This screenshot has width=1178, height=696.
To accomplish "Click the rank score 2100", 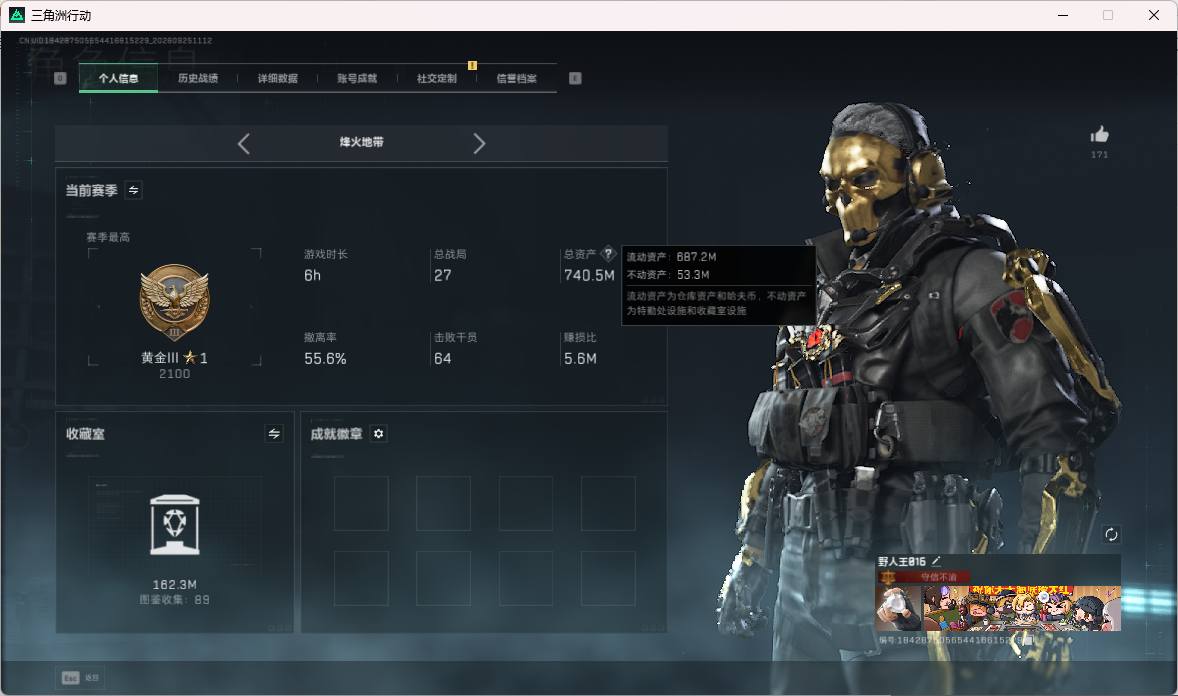I will (174, 374).
